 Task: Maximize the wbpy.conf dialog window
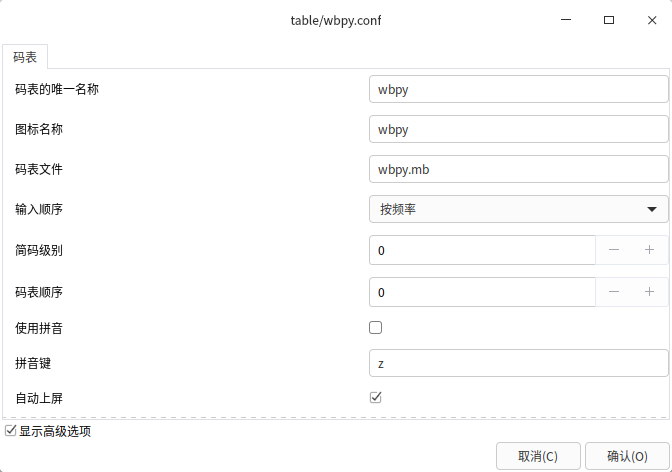click(609, 20)
